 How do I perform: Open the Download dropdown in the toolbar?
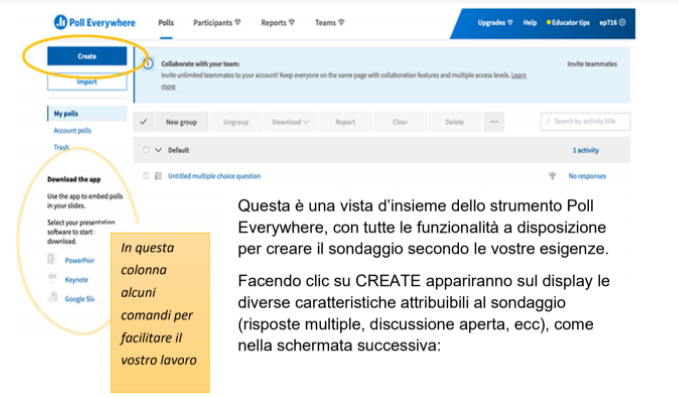[x=290, y=122]
